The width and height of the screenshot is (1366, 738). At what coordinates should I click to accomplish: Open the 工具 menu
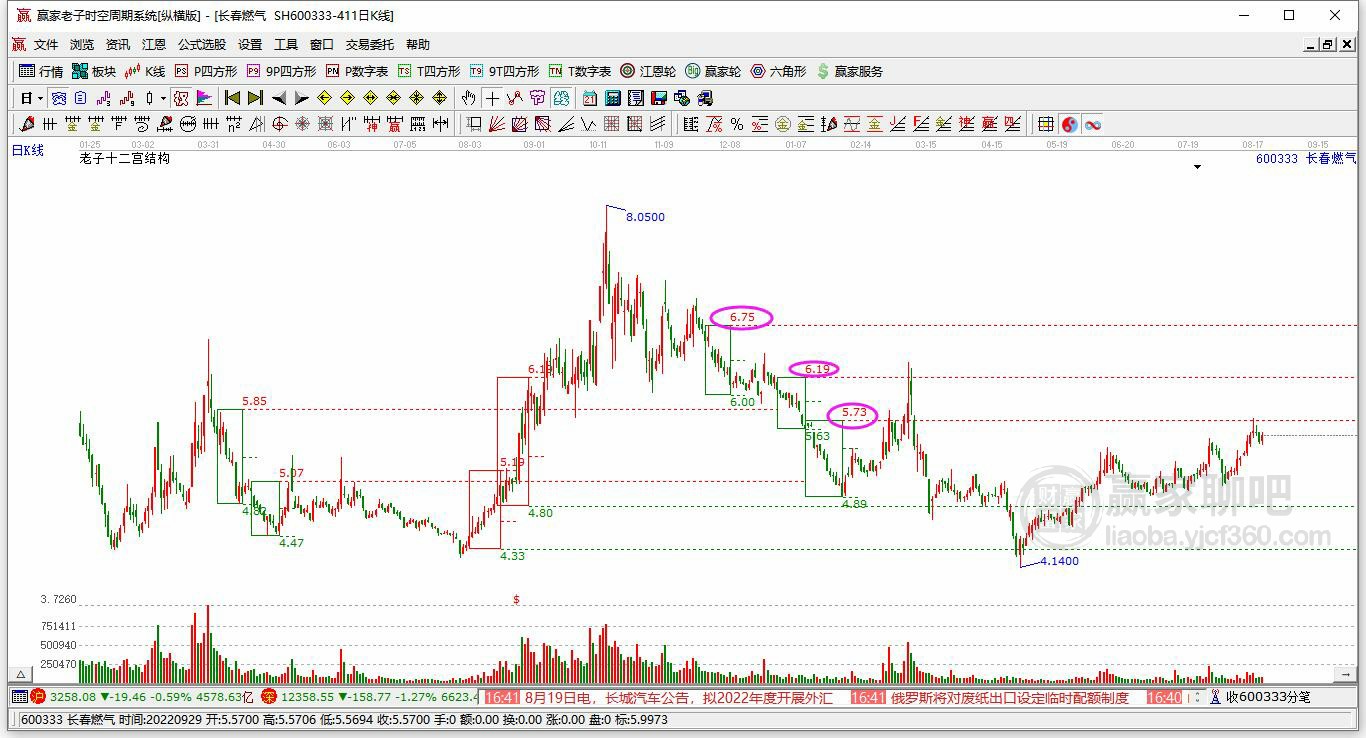pos(286,45)
